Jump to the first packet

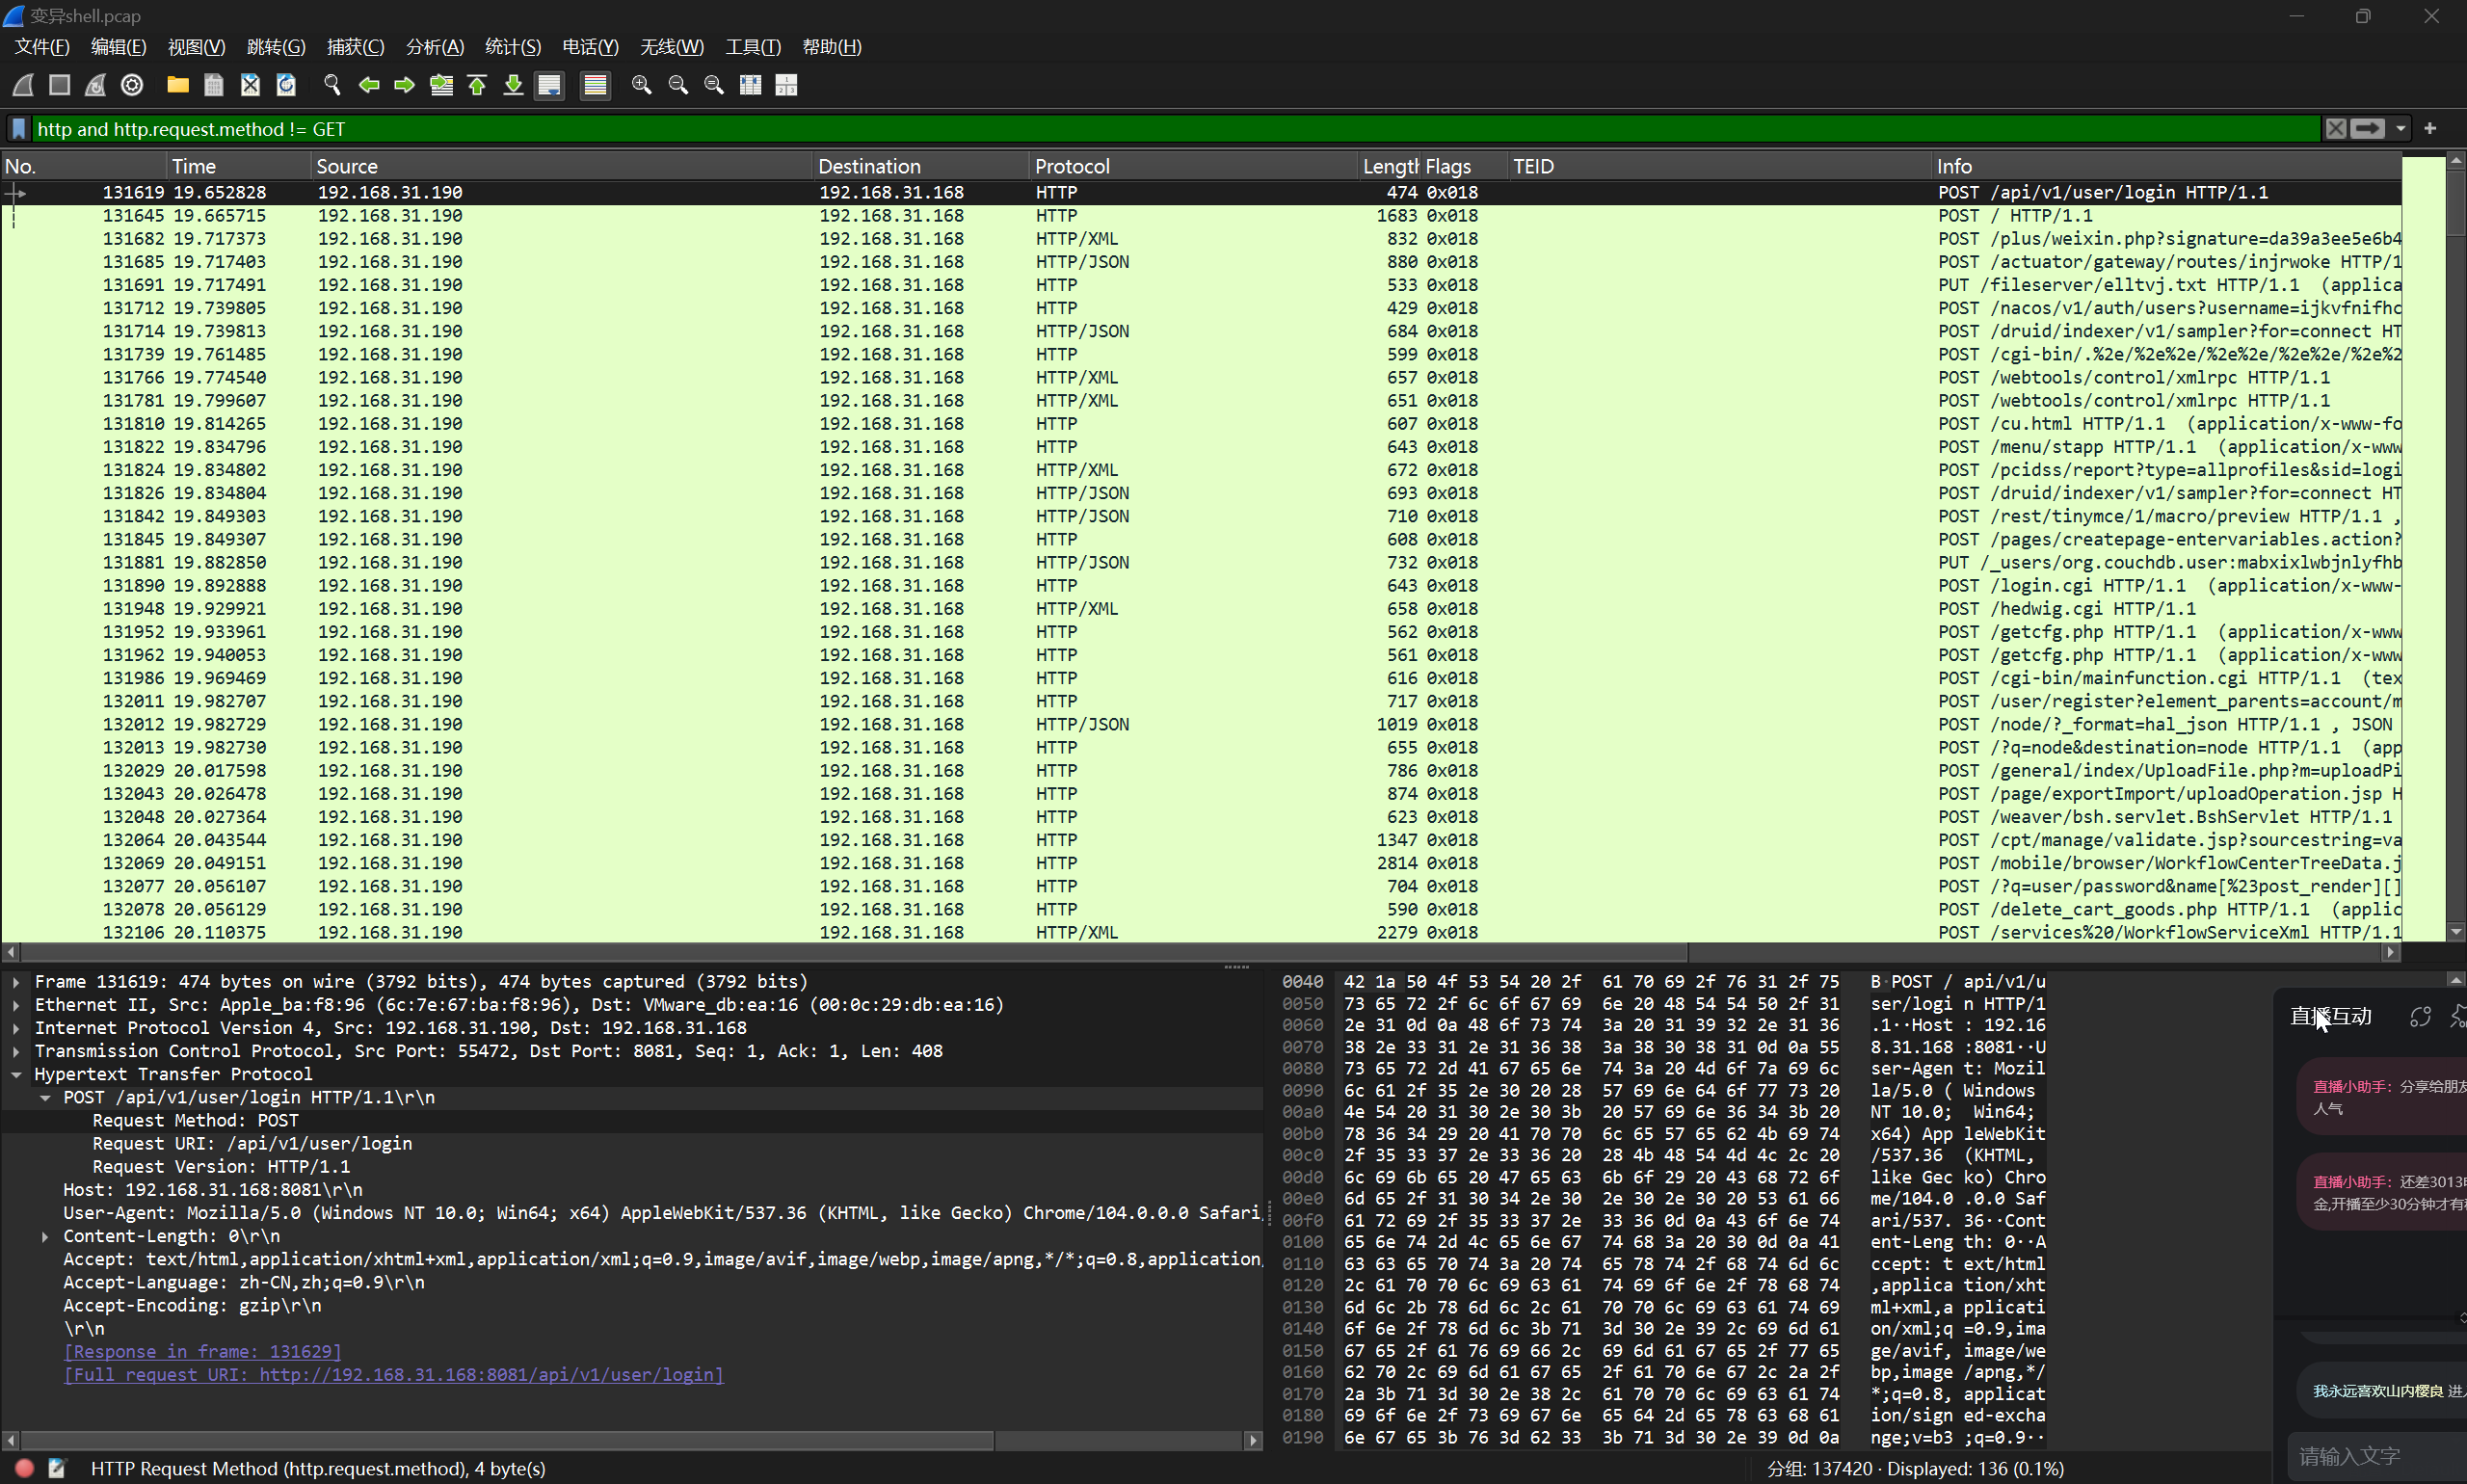point(477,85)
